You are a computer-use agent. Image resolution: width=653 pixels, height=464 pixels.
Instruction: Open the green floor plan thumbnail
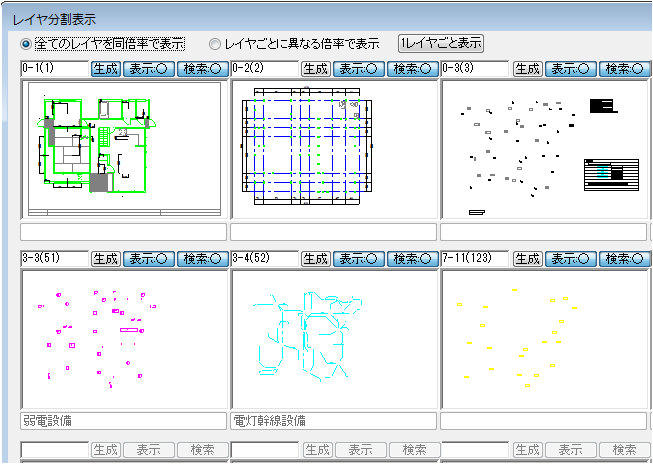click(123, 149)
